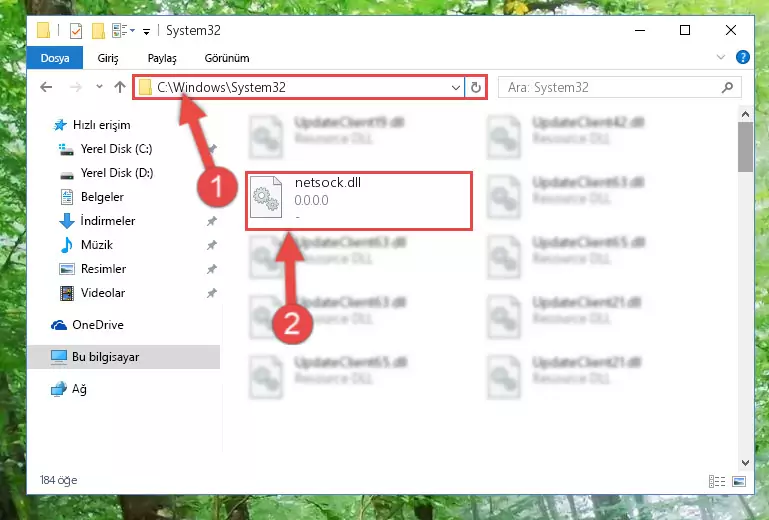This screenshot has width=769, height=520.
Task: Click the New folder icon in quick access toolbar
Action: click(98, 31)
